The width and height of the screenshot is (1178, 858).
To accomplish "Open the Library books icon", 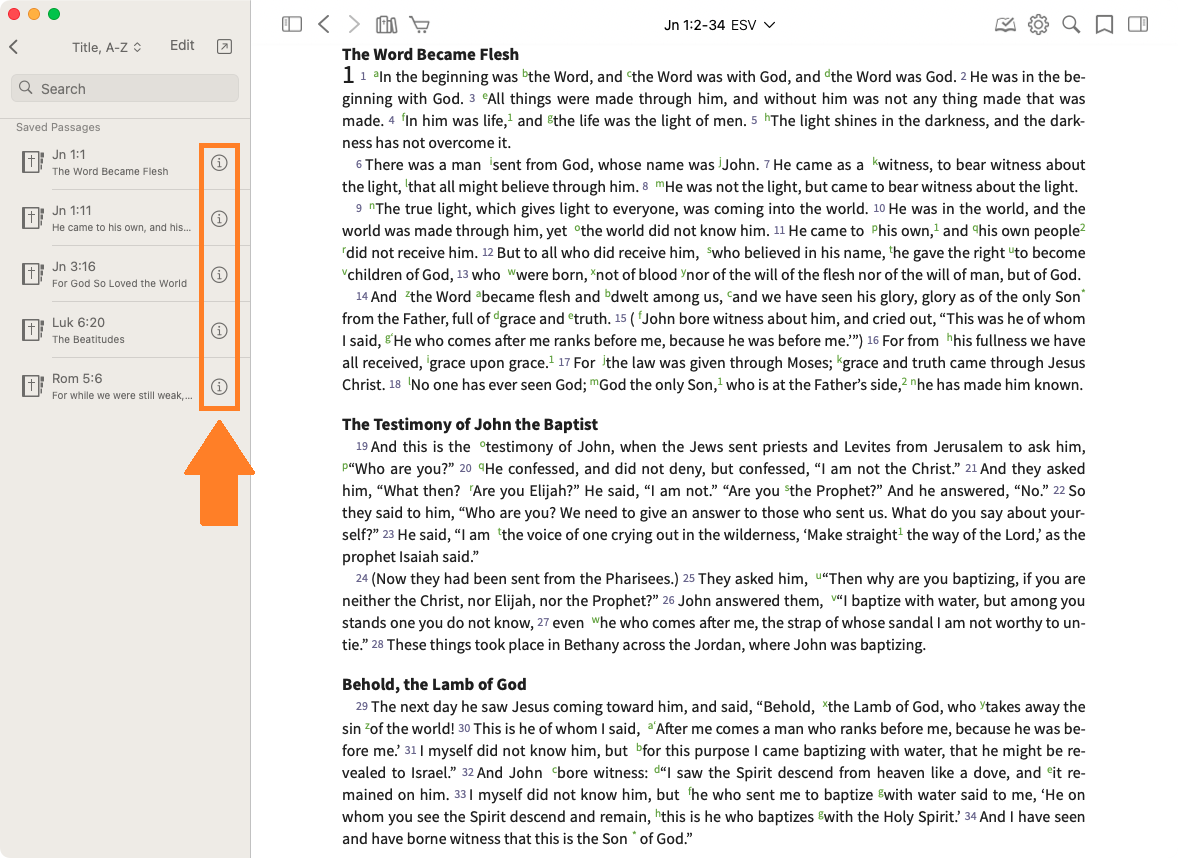I will 386,25.
